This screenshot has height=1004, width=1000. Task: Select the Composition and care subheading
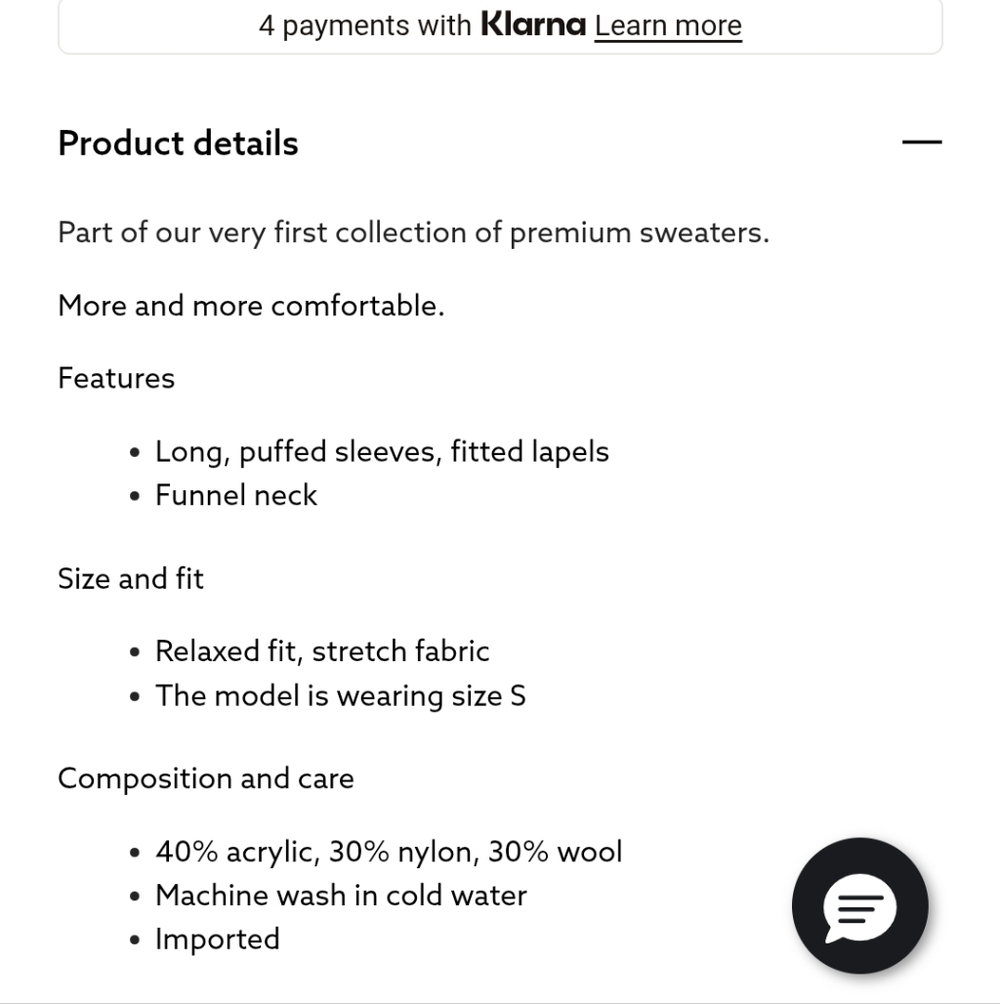206,779
